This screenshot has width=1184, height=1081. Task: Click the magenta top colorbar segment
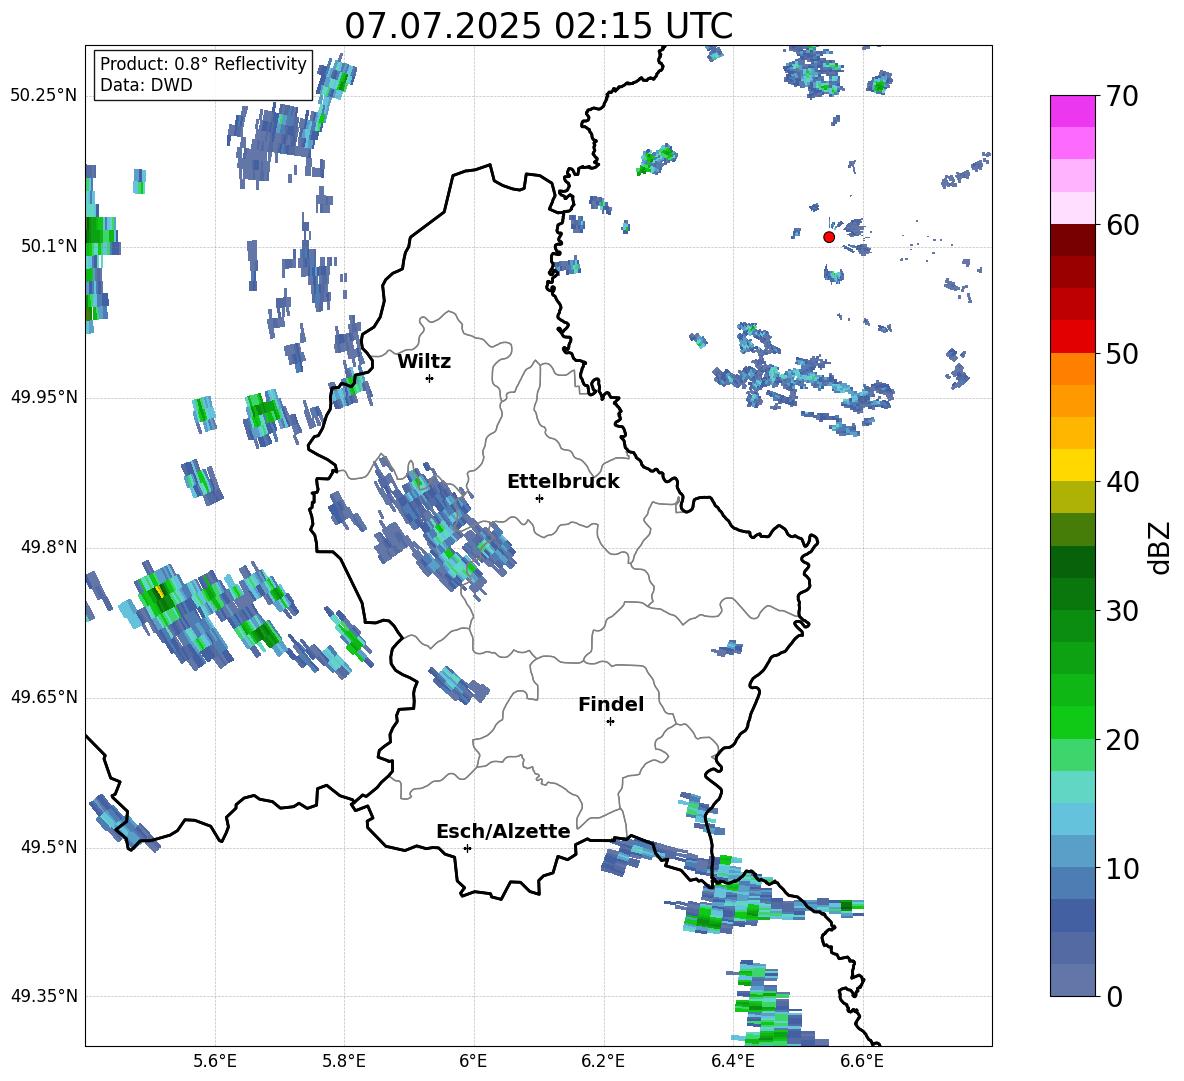tap(1073, 112)
